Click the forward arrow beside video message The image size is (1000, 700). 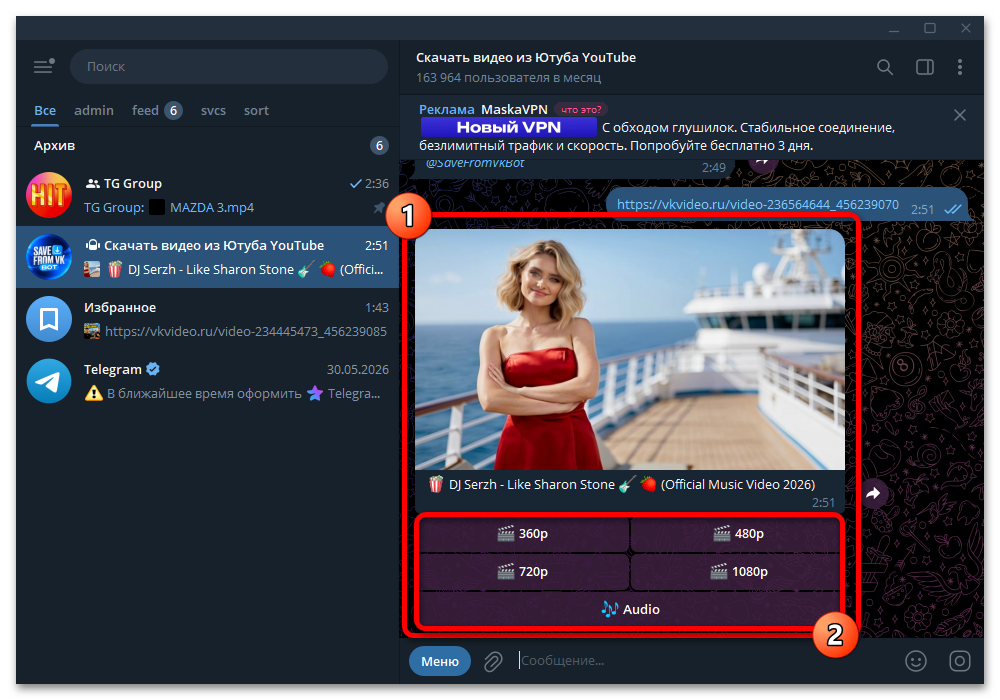[x=873, y=493]
